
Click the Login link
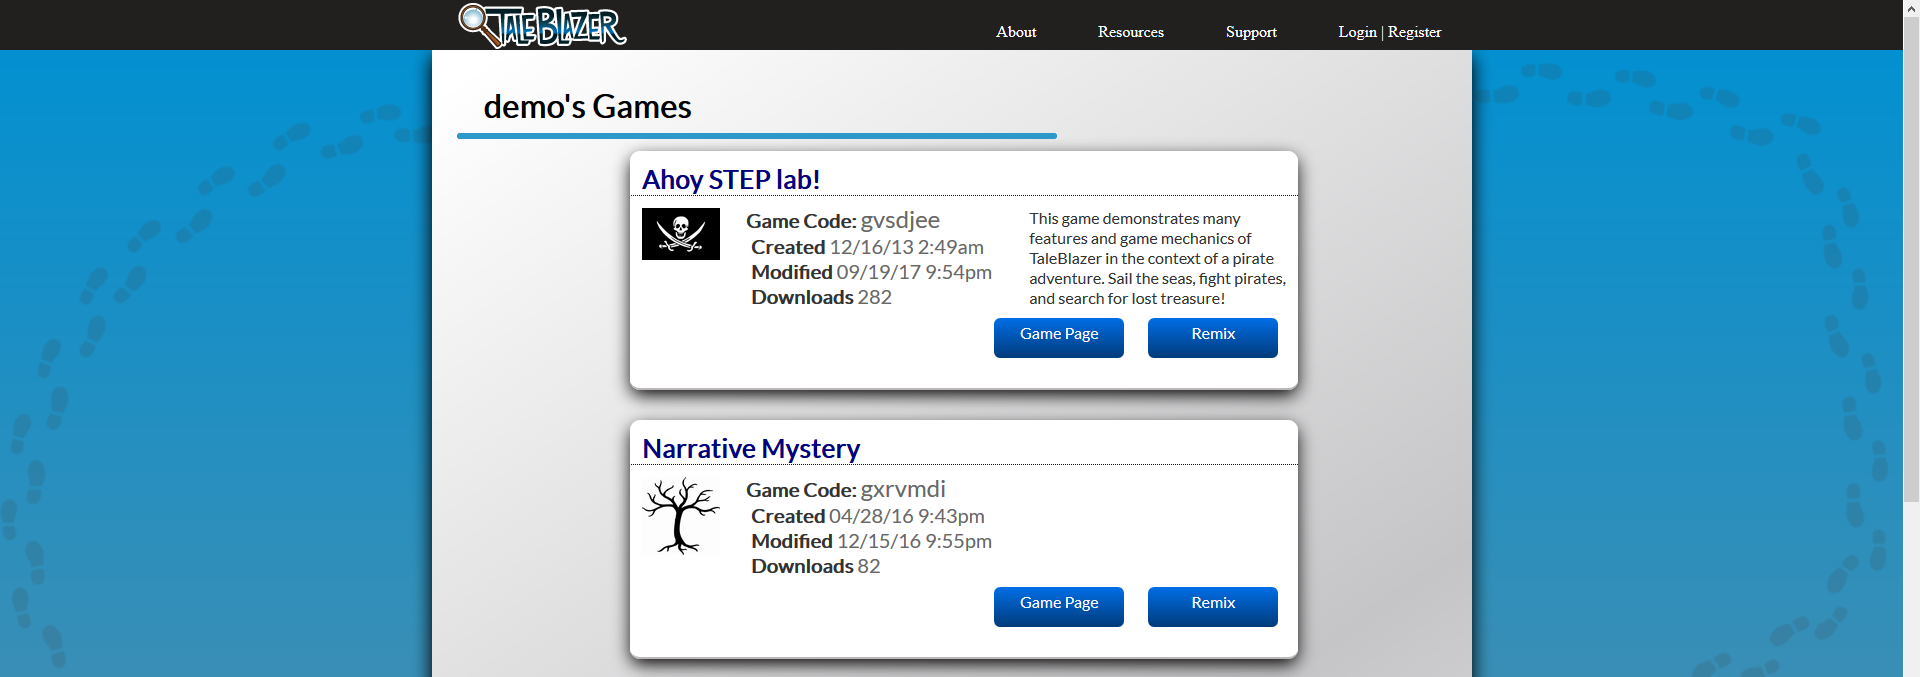[x=1357, y=32]
